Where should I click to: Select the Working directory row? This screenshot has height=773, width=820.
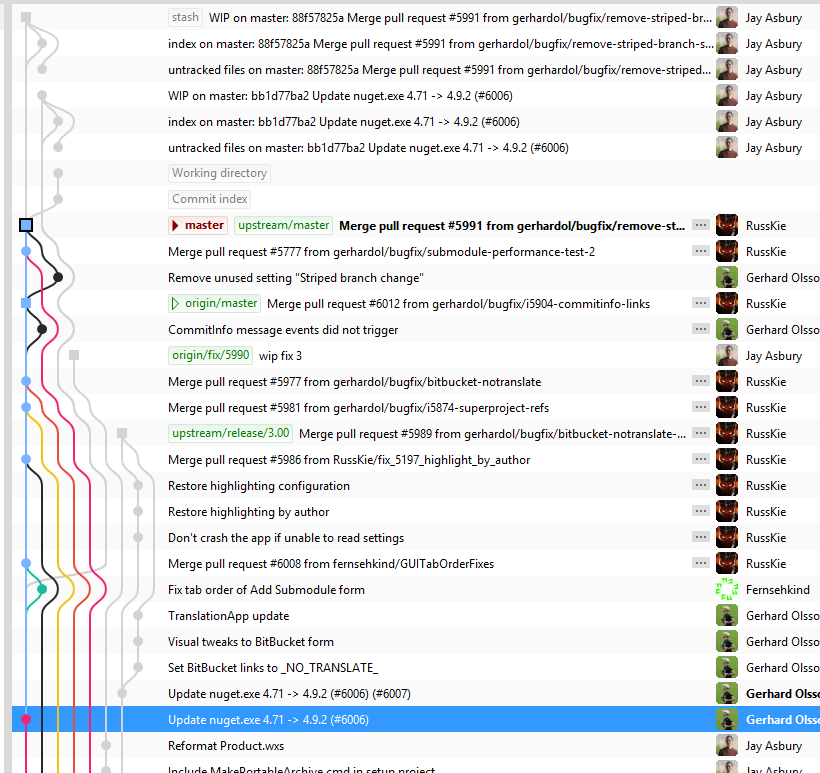(x=219, y=173)
